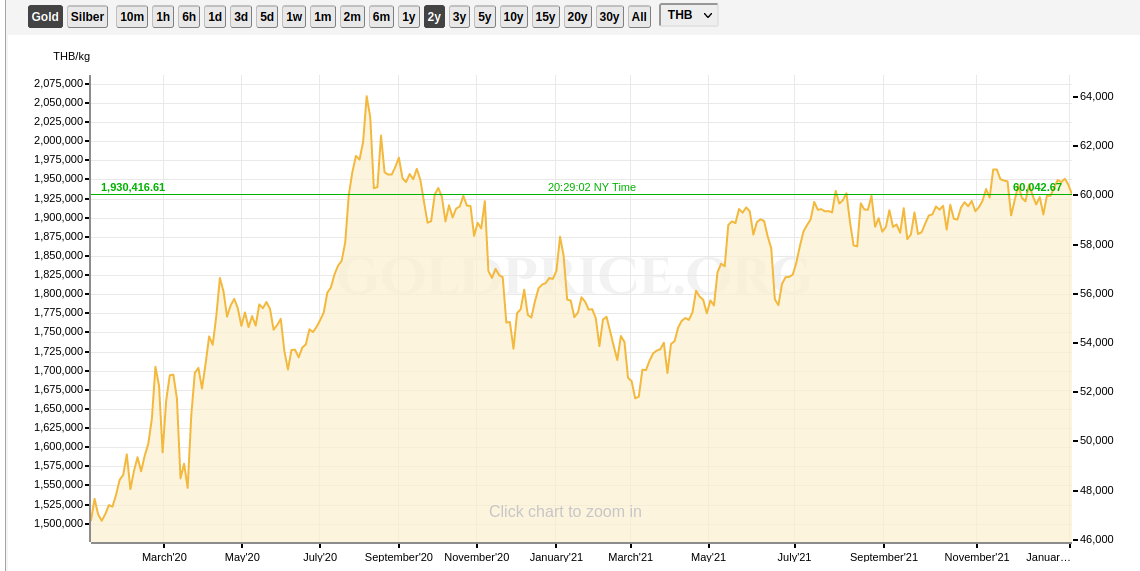The image size is (1140, 571).
Task: Click the 'Click chart to zoom in' text
Action: 565,512
